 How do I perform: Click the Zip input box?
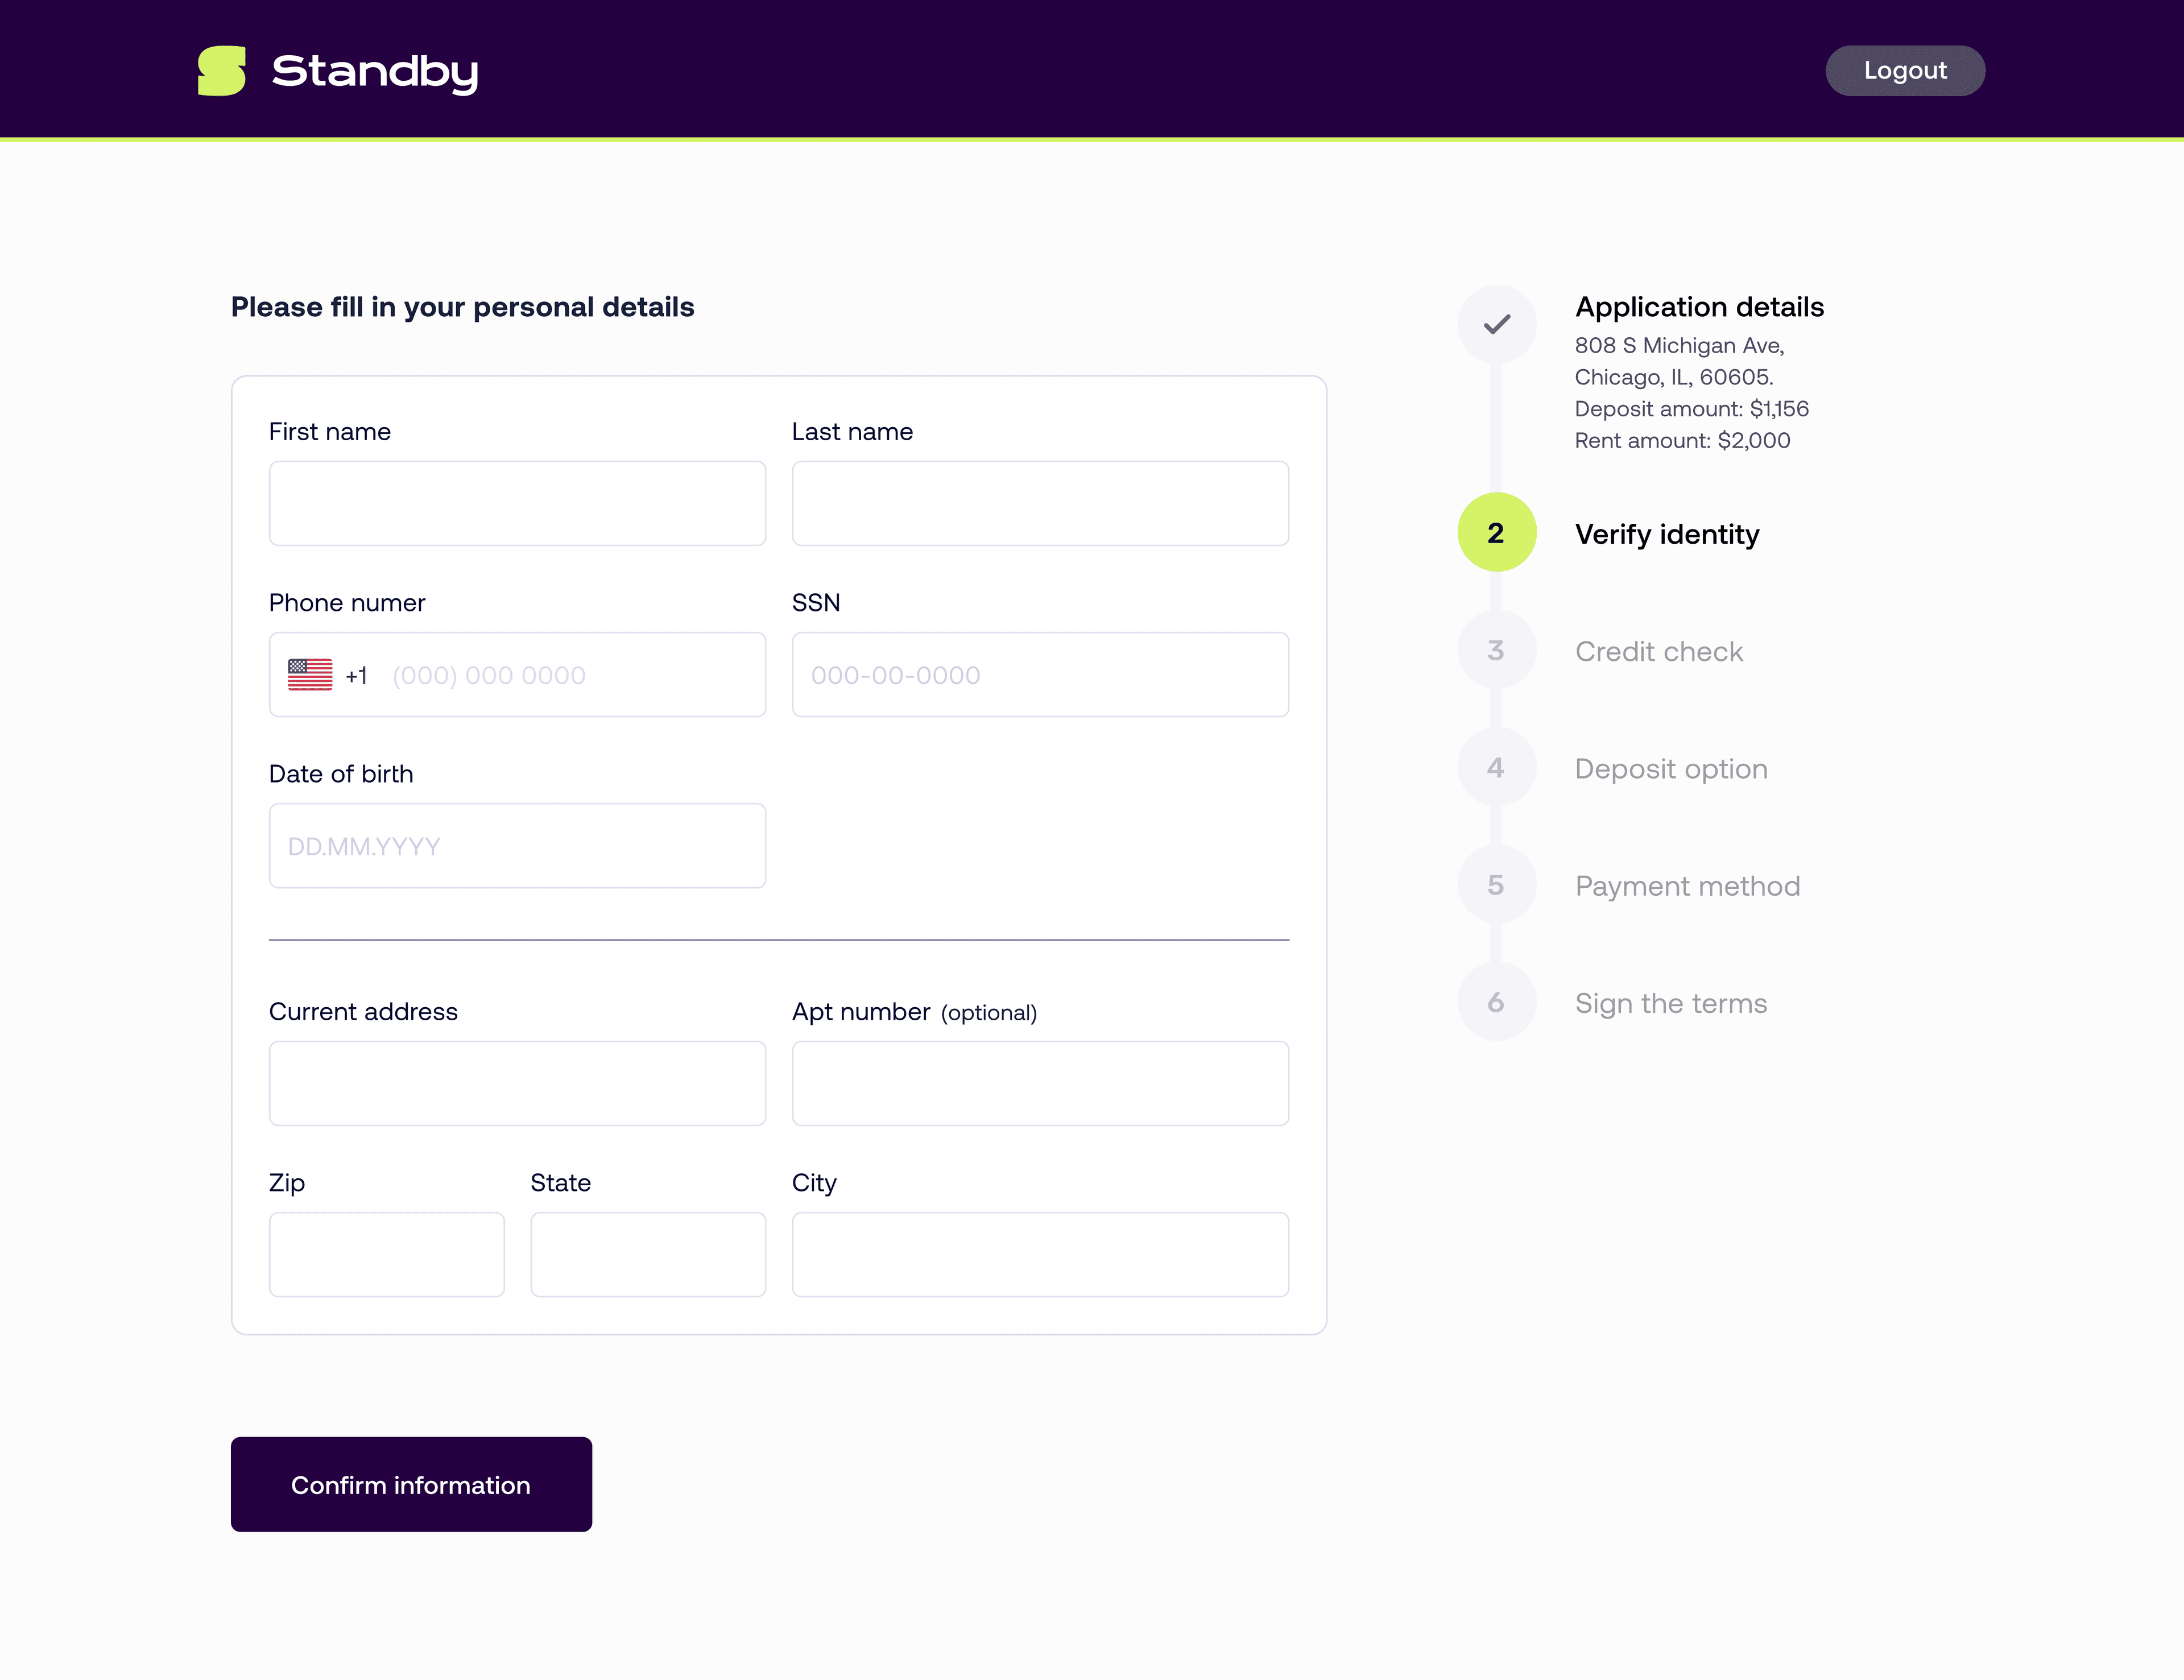coord(387,1255)
